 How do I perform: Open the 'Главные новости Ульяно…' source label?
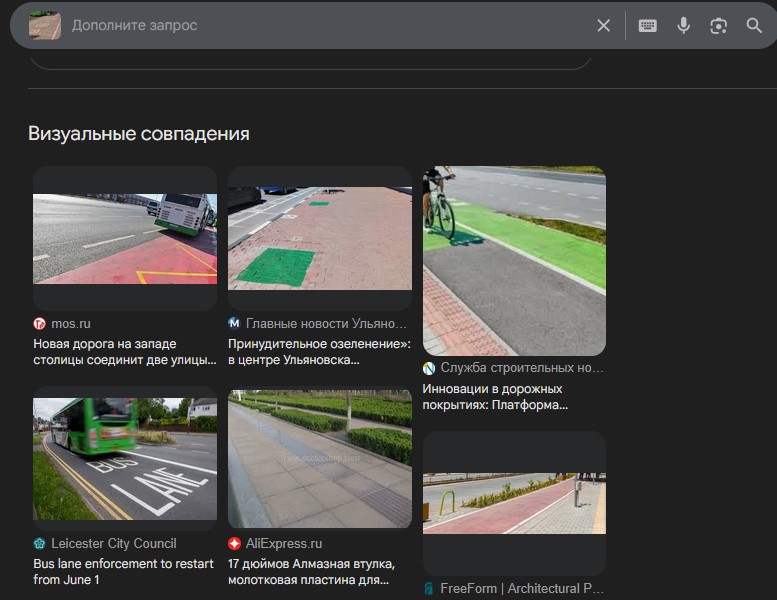pos(326,324)
